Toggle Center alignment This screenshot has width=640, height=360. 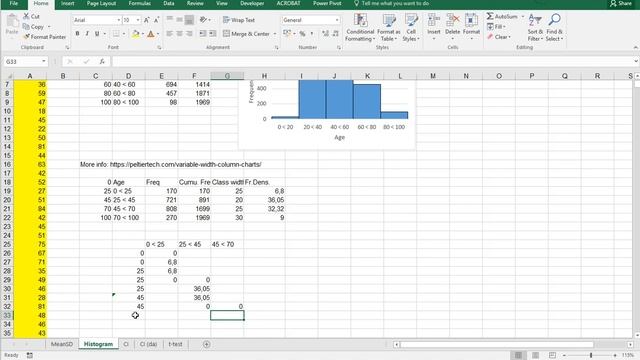click(x=179, y=33)
